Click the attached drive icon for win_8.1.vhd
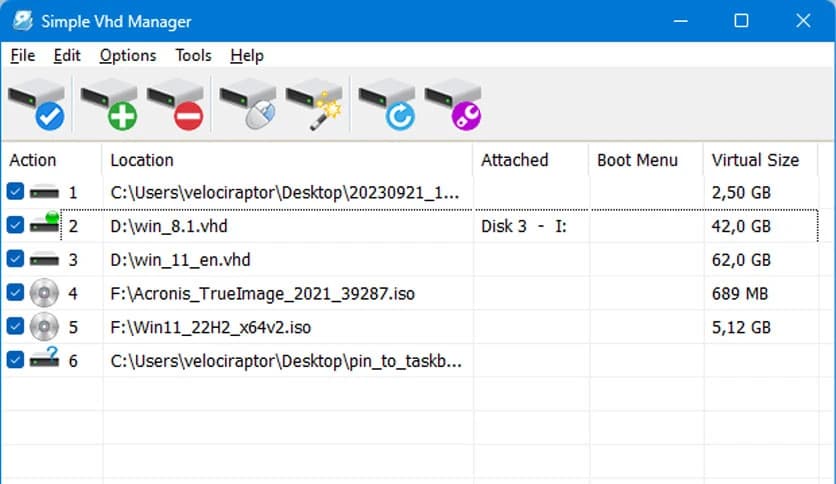836x484 pixels. [44, 223]
